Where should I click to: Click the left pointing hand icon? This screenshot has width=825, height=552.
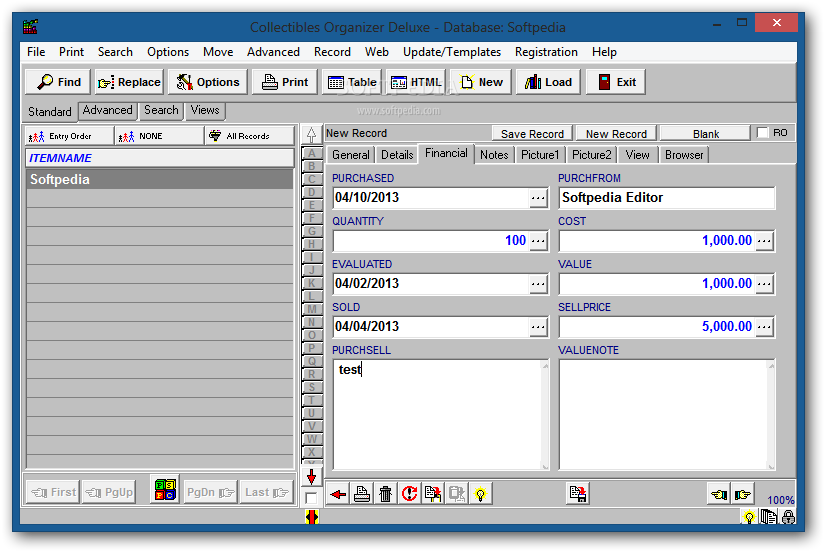coord(719,494)
